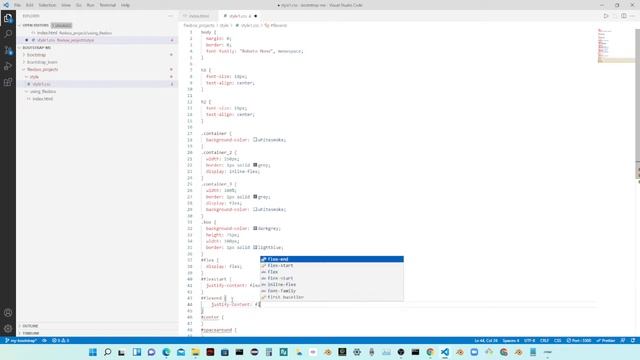This screenshot has height=360, width=640.
Task: Choose first baseline from autocomplete list
Action: pyautogui.click(x=332, y=297)
